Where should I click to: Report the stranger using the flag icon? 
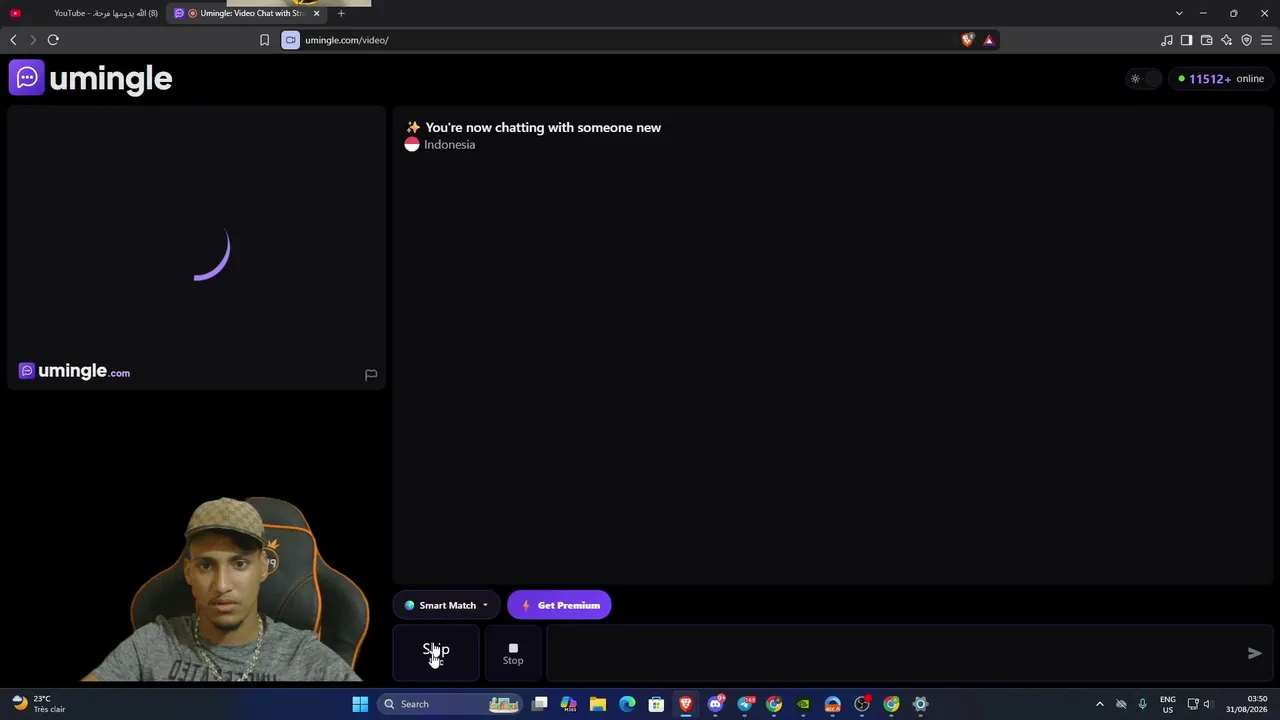(x=371, y=374)
